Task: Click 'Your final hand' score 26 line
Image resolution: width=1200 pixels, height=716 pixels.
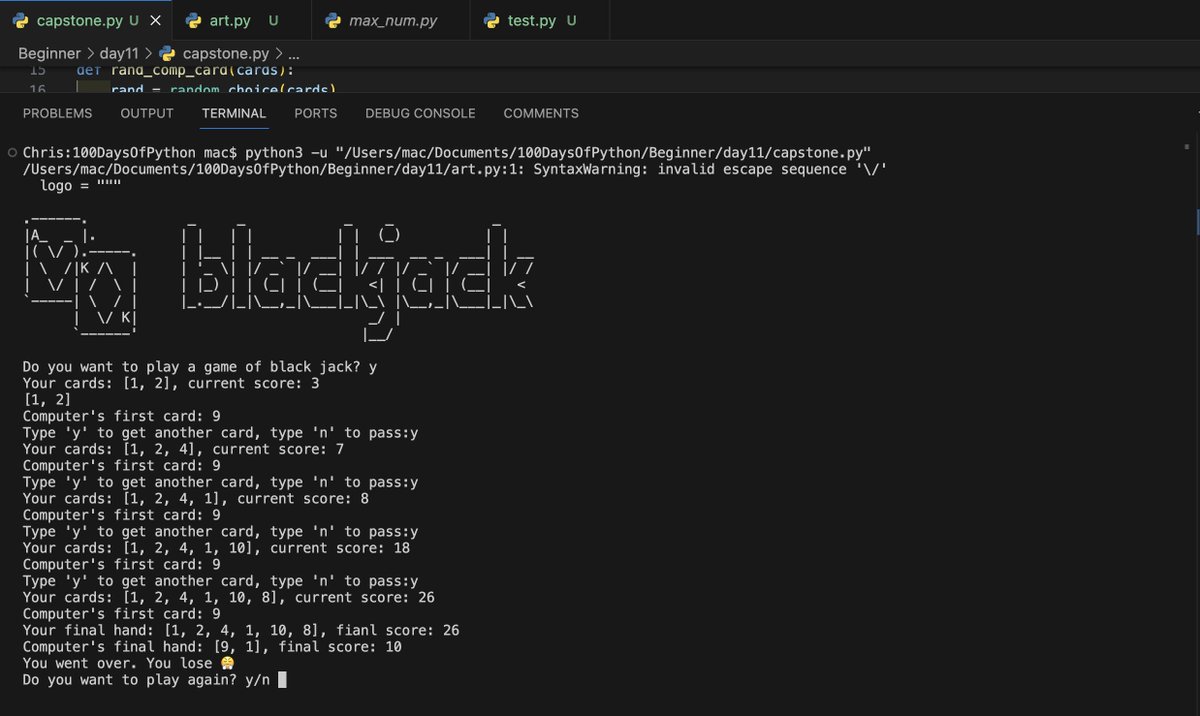Action: [x=241, y=630]
